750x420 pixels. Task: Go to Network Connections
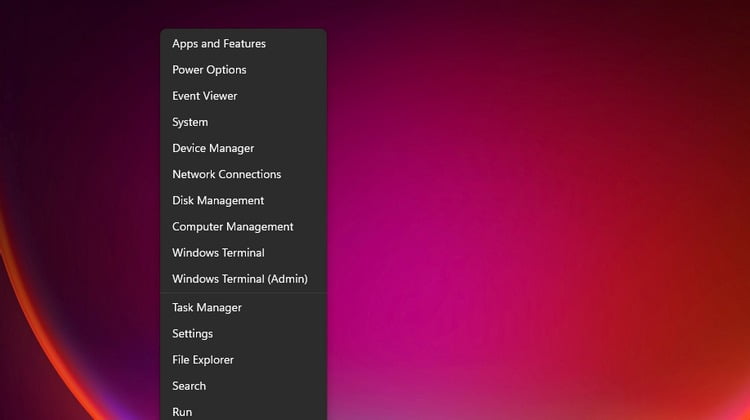pos(243,174)
